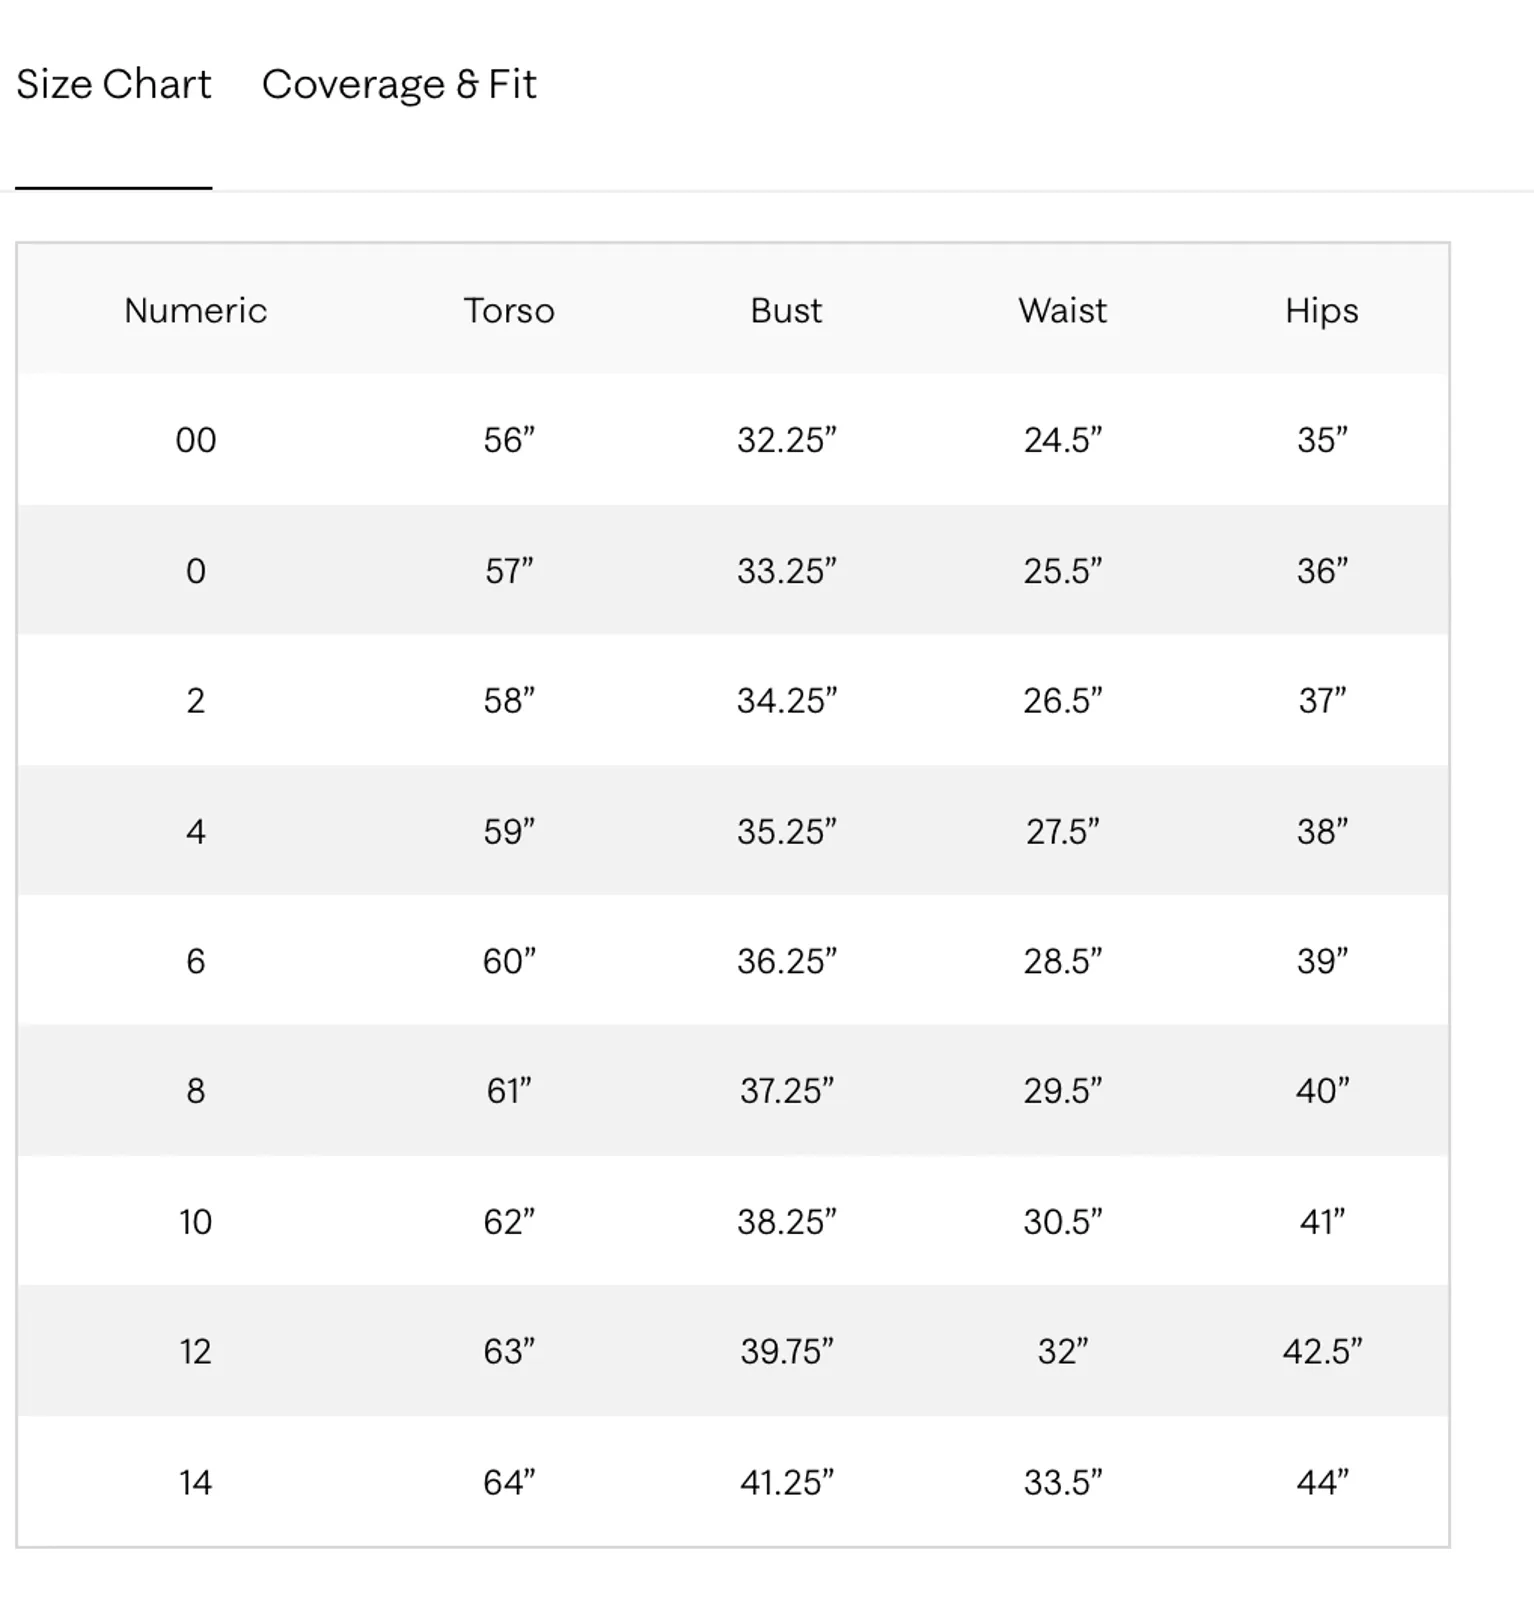Select the 32.25” bust cell
This screenshot has width=1534, height=1600.
pyautogui.click(x=787, y=440)
